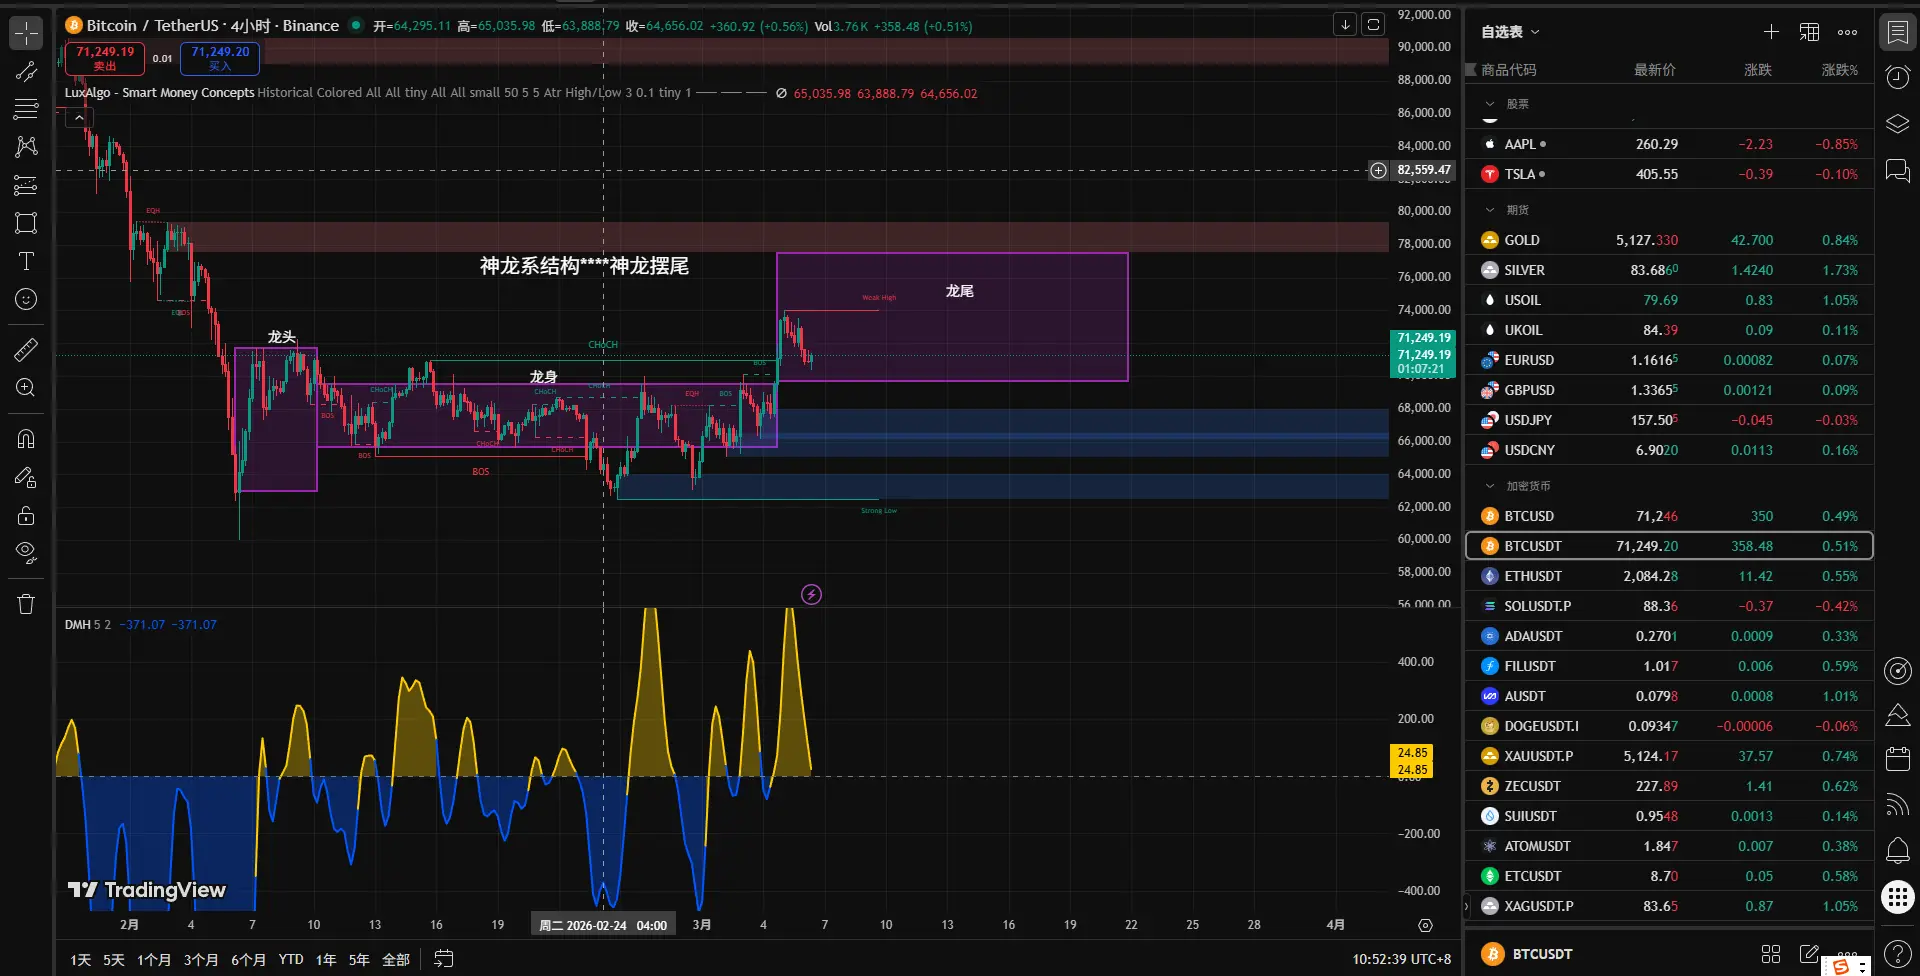Select the trend line drawing tool
Screen dimensions: 1920x976
pyautogui.click(x=26, y=71)
